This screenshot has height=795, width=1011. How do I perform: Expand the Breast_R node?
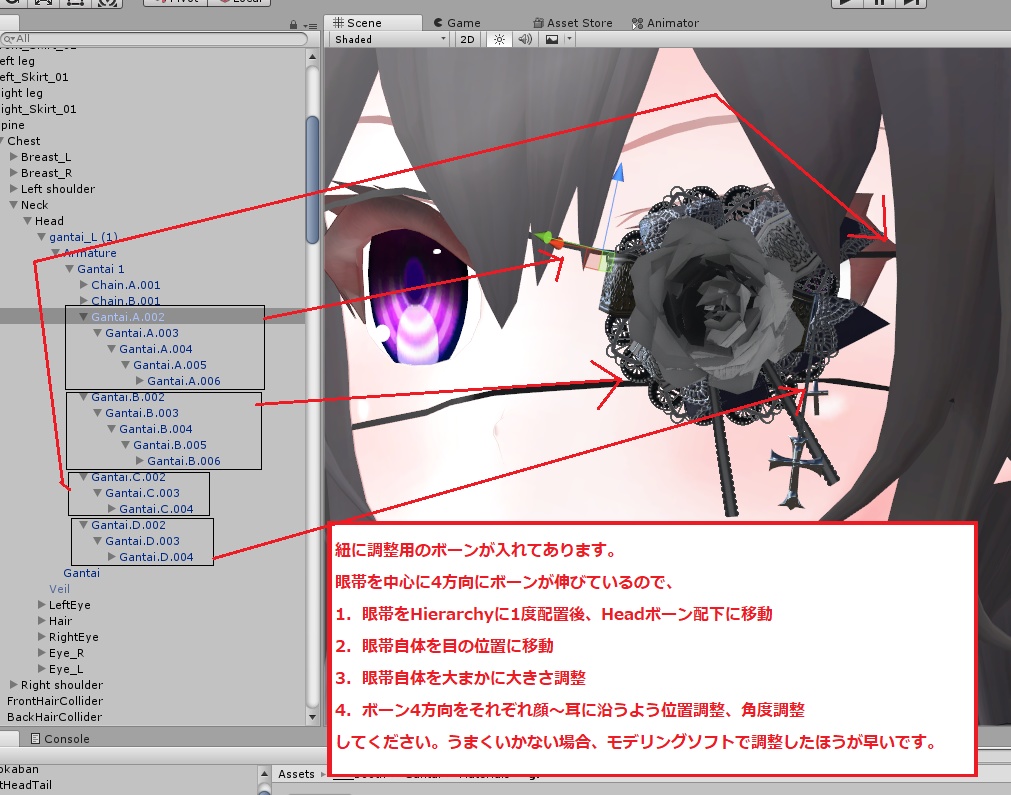tap(14, 173)
